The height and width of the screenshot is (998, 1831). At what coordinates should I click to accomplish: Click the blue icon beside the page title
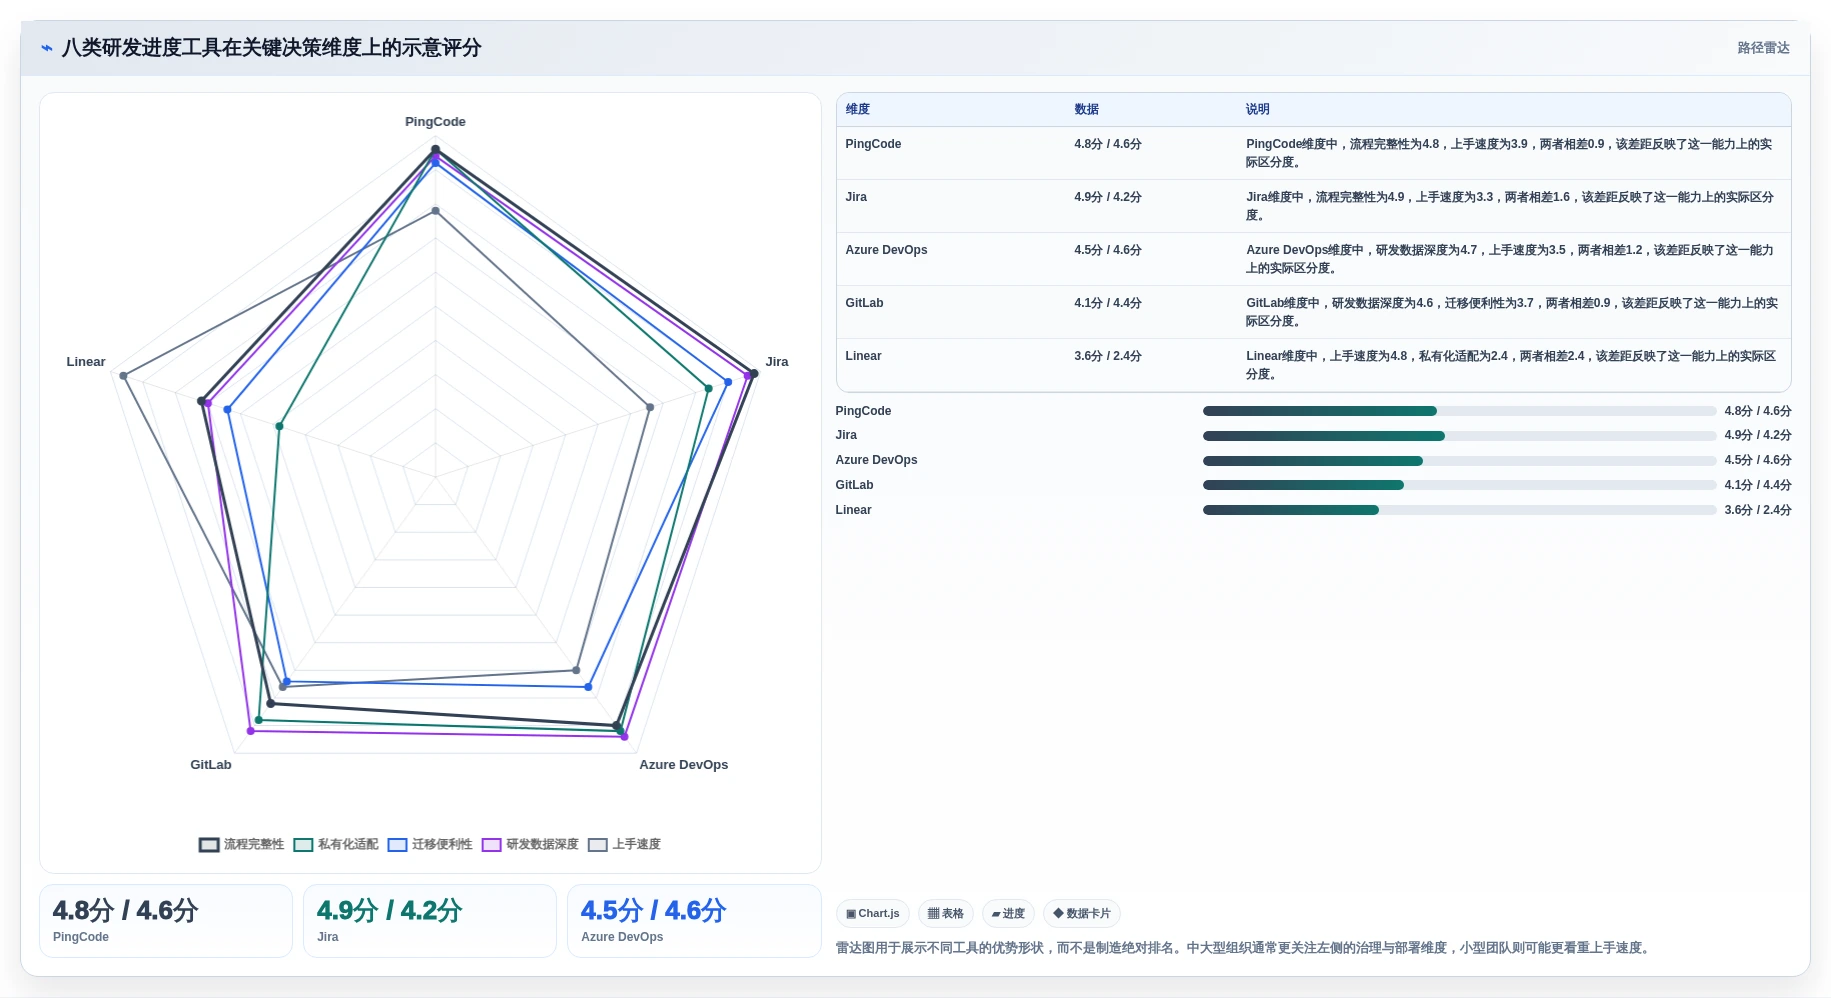[x=47, y=48]
